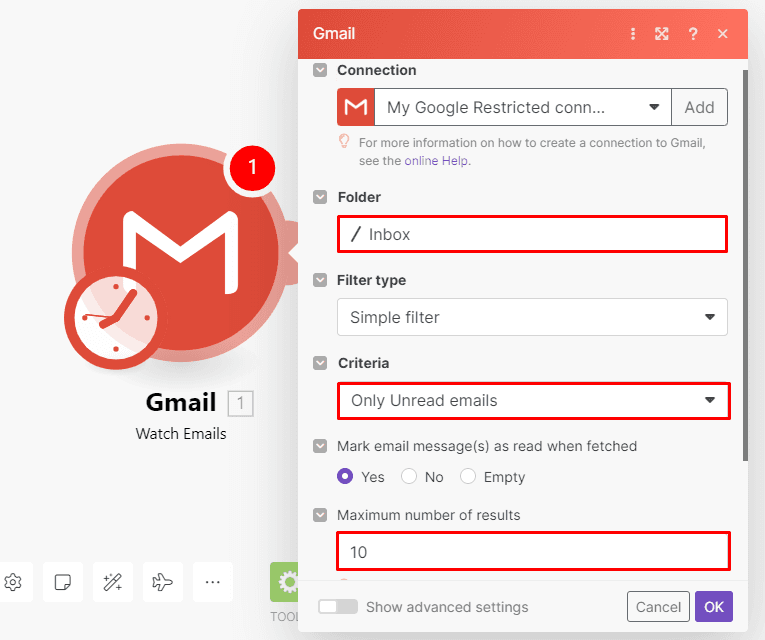Expand the Criteria Only Unread emails dropdown
Image resolution: width=765 pixels, height=640 pixels.
coord(533,400)
